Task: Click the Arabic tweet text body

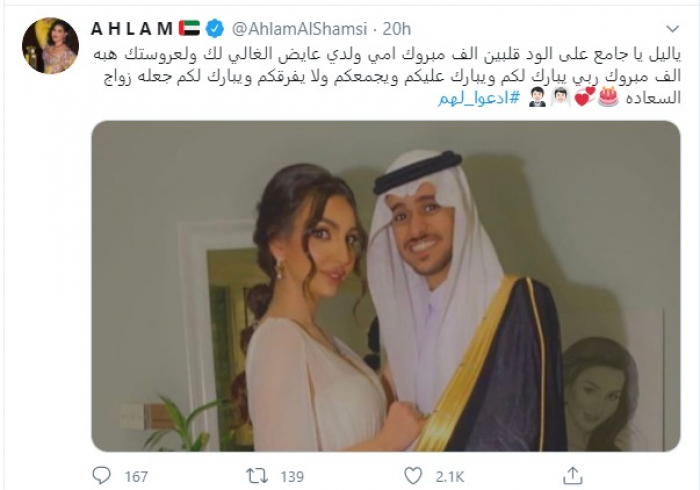Action: point(387,76)
